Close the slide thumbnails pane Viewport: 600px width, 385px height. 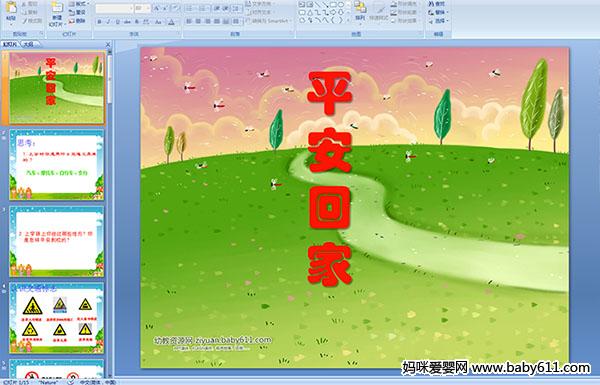(108, 44)
